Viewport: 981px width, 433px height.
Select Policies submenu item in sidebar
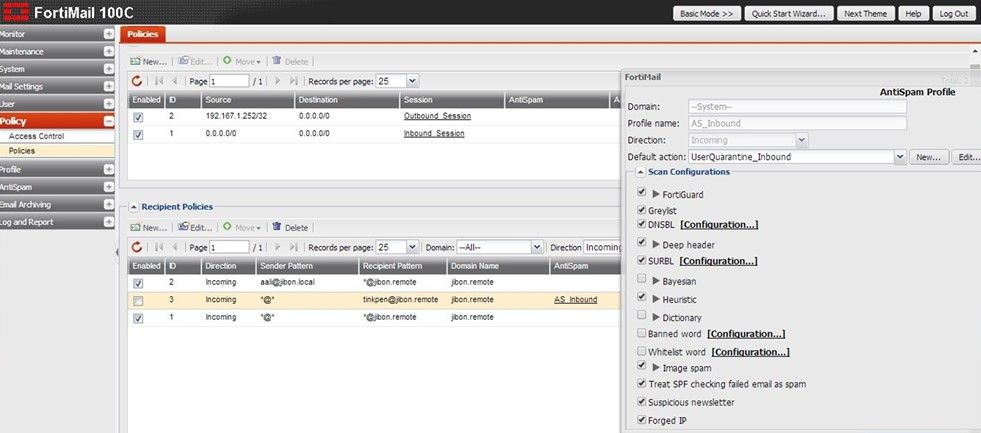tap(57, 151)
